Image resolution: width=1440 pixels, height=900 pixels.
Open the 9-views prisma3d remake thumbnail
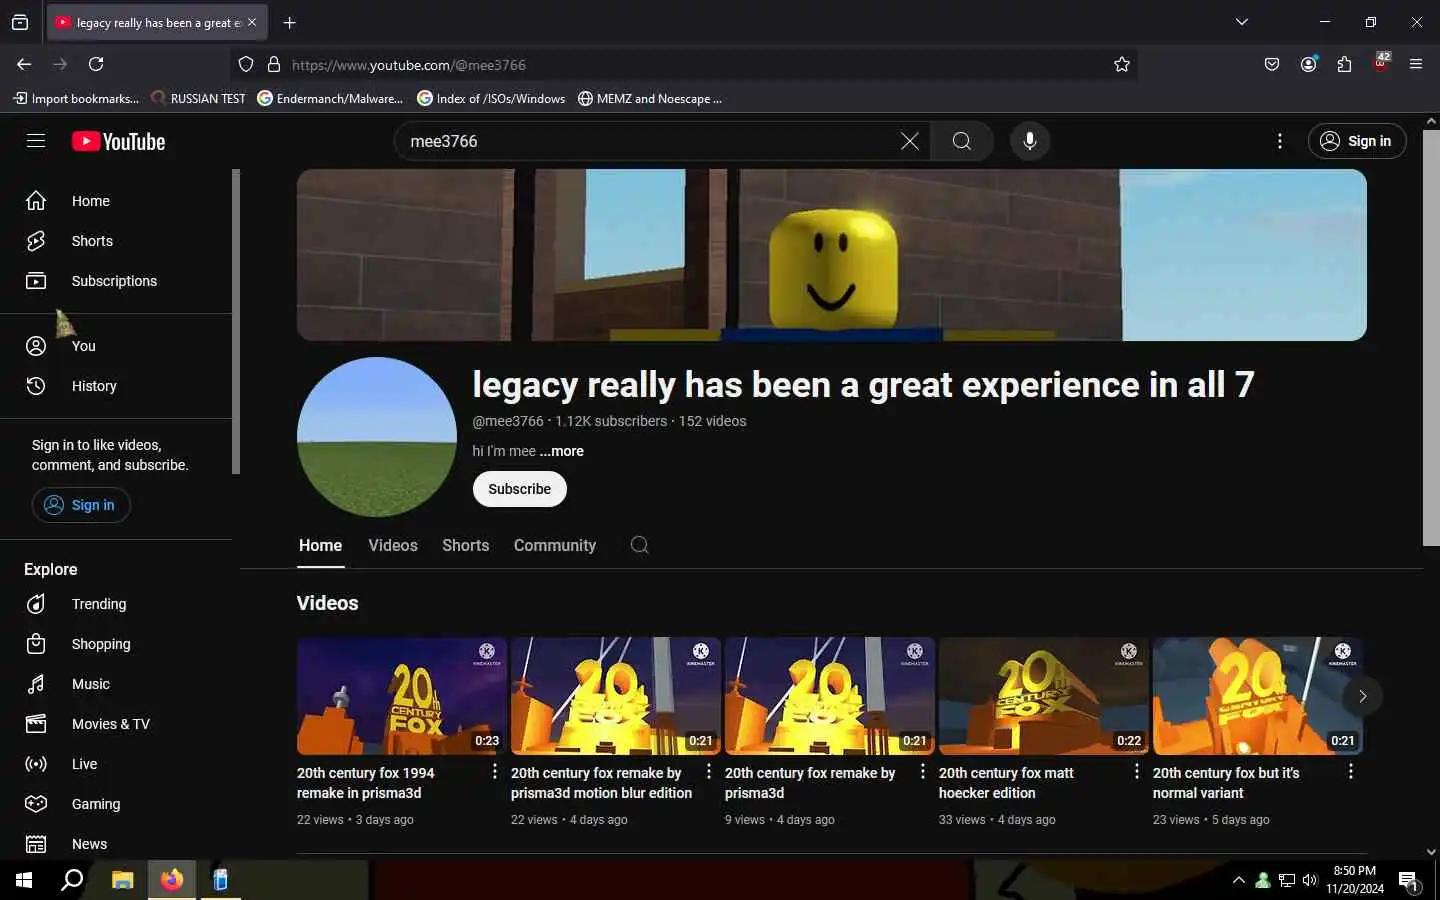pyautogui.click(x=830, y=696)
